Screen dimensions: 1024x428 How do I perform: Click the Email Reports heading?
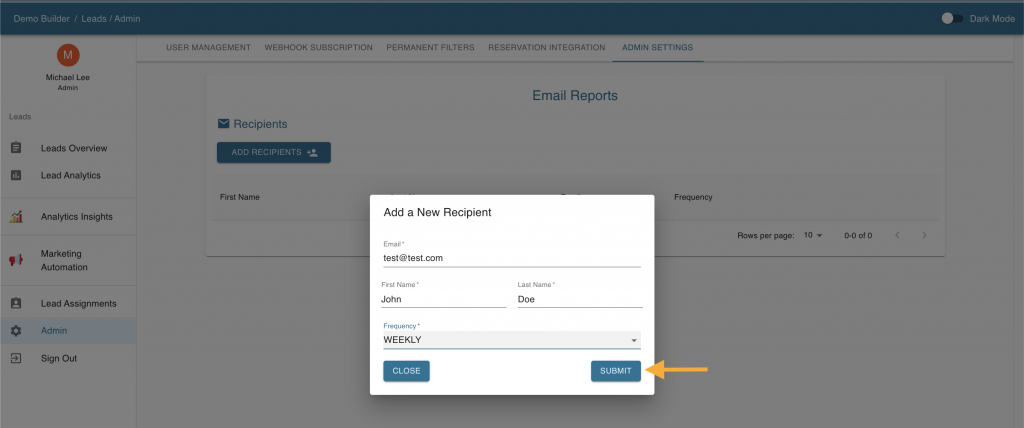coord(575,95)
